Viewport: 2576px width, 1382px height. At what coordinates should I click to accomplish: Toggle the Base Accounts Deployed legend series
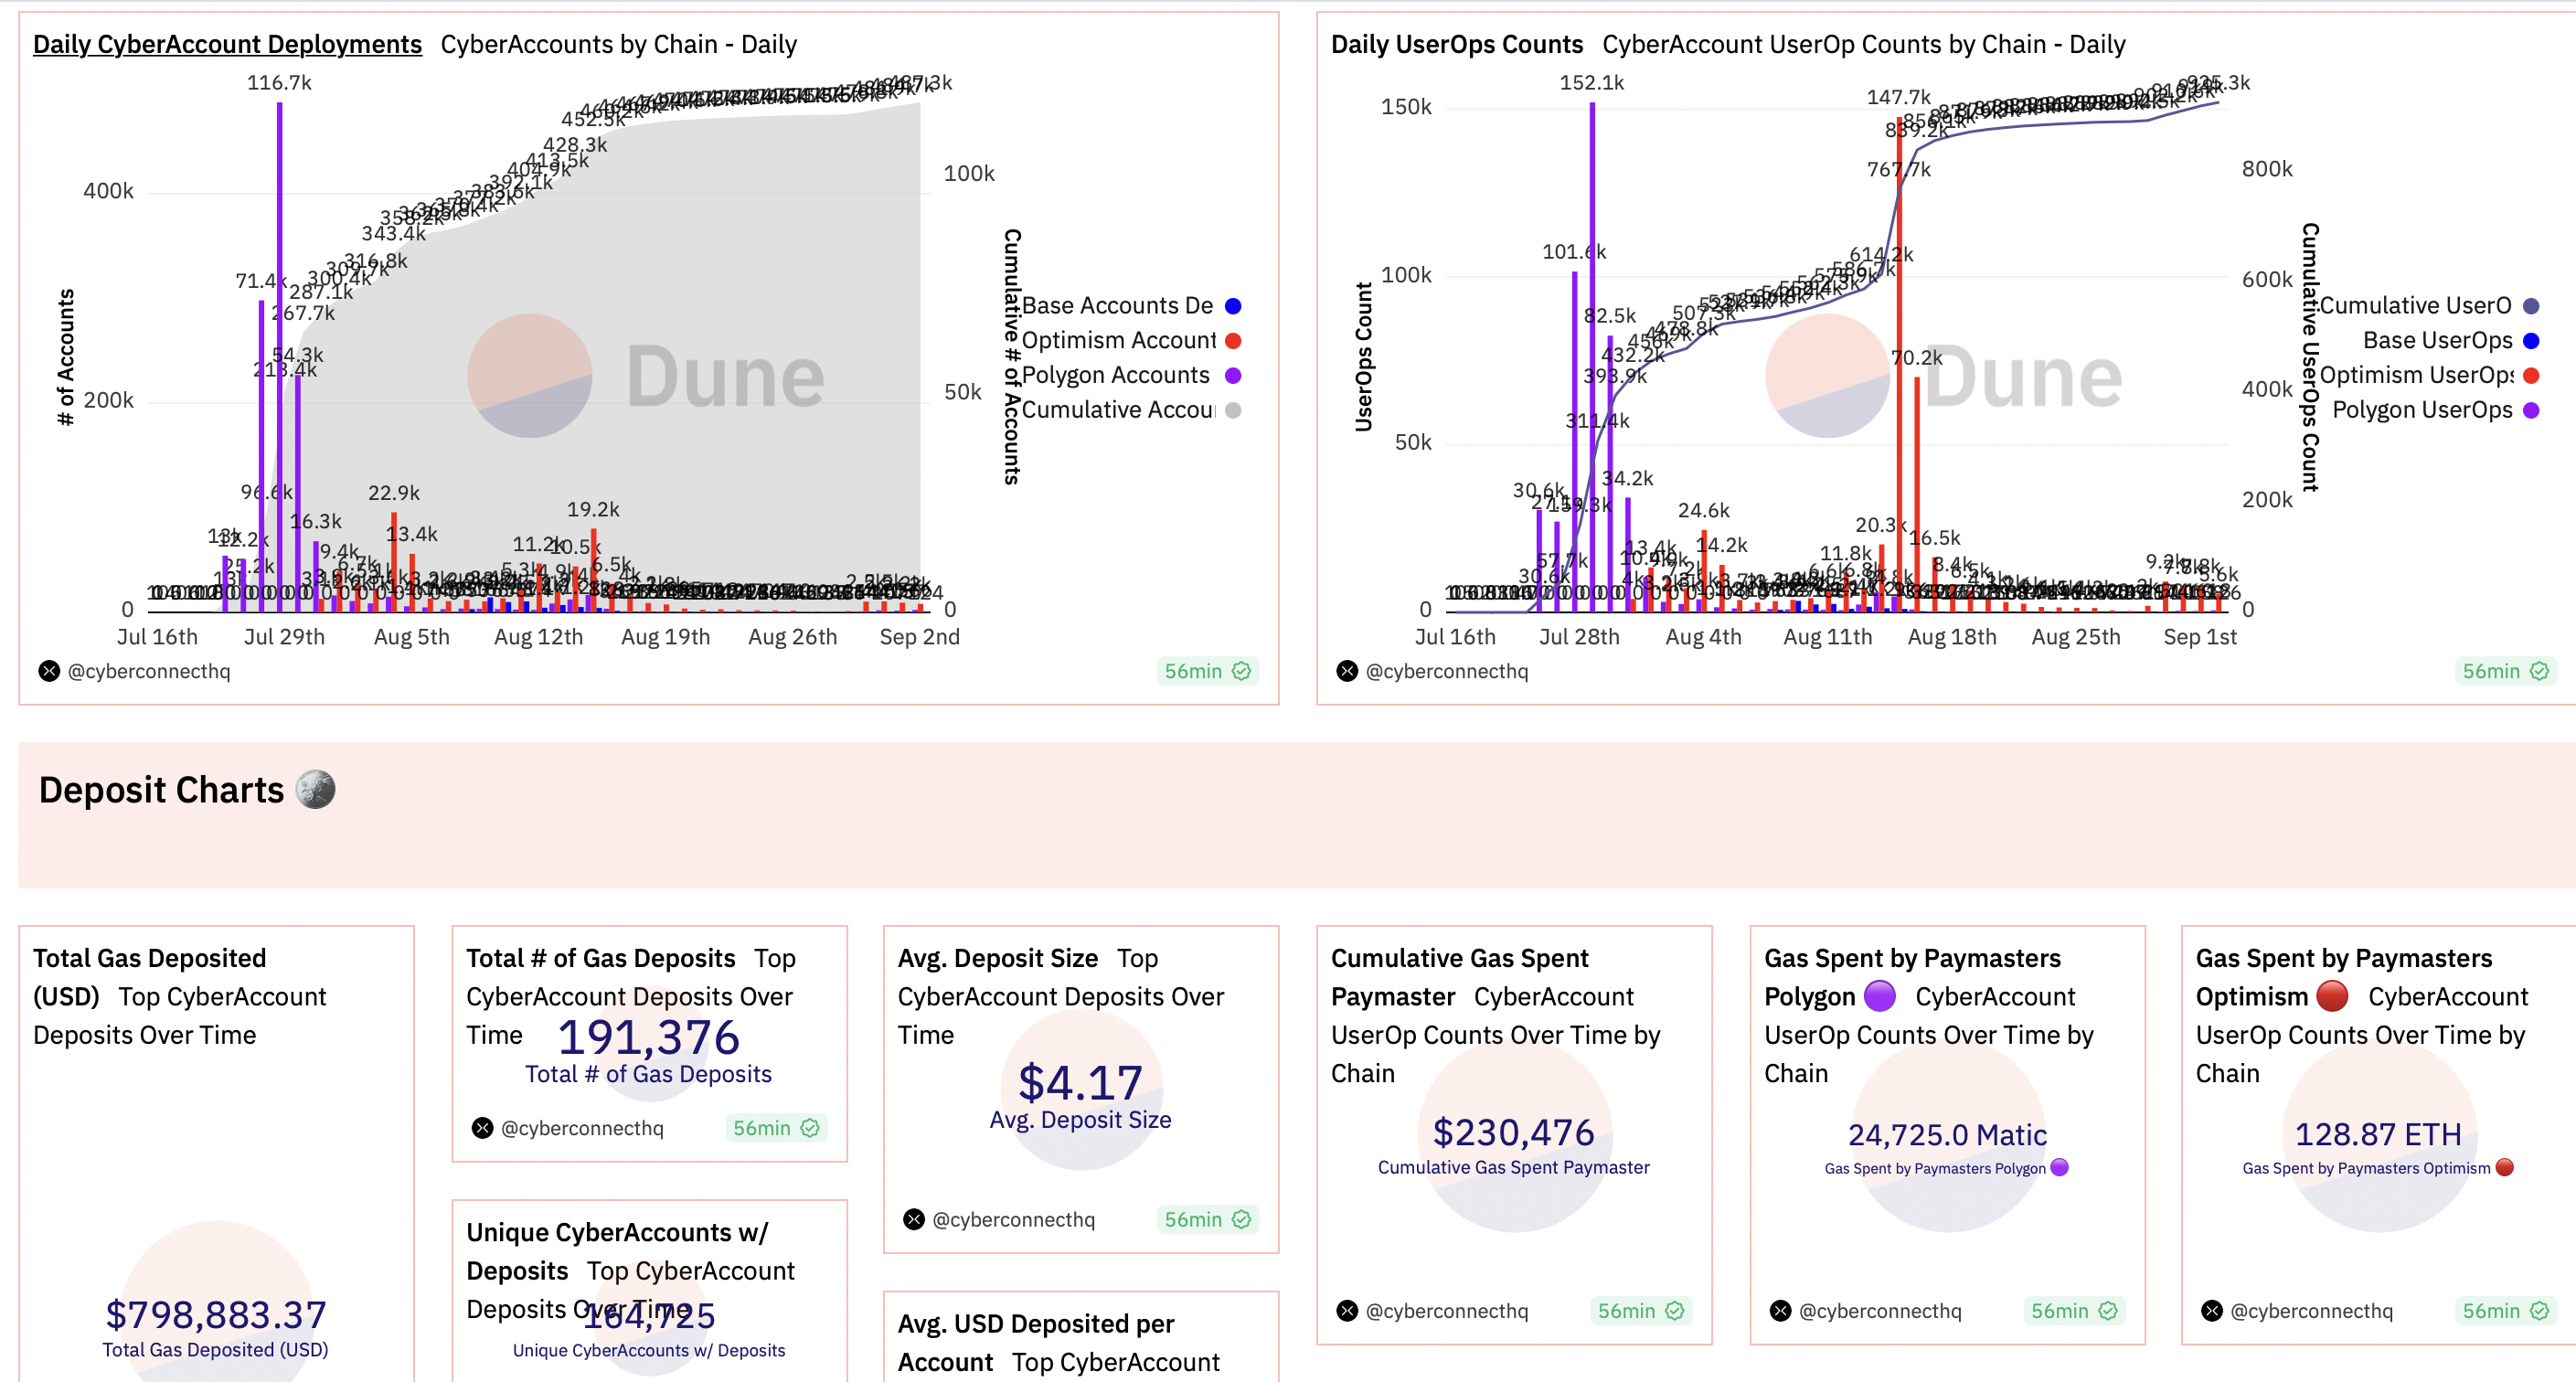point(1116,306)
